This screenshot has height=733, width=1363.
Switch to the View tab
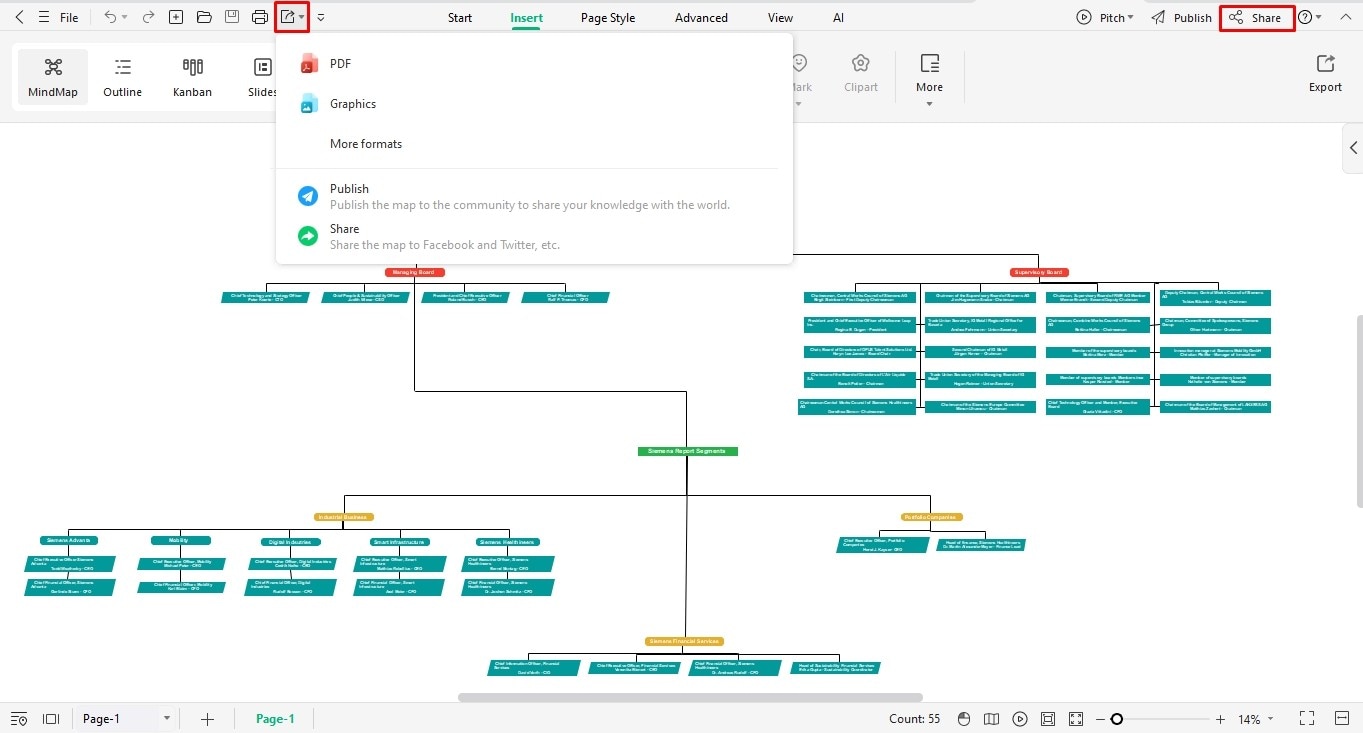(x=780, y=18)
